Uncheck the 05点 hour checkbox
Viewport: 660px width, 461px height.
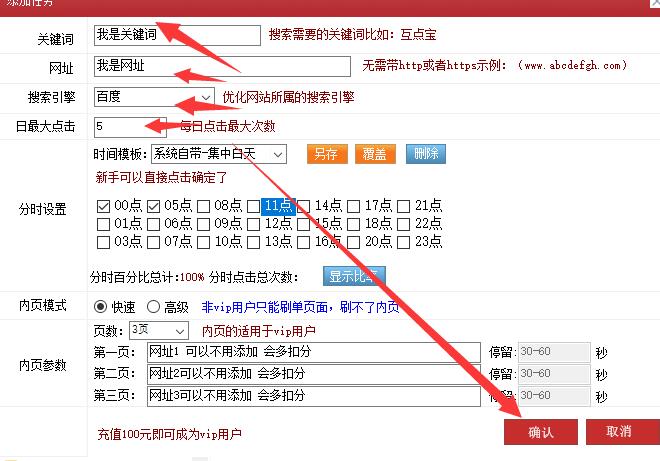tap(154, 206)
